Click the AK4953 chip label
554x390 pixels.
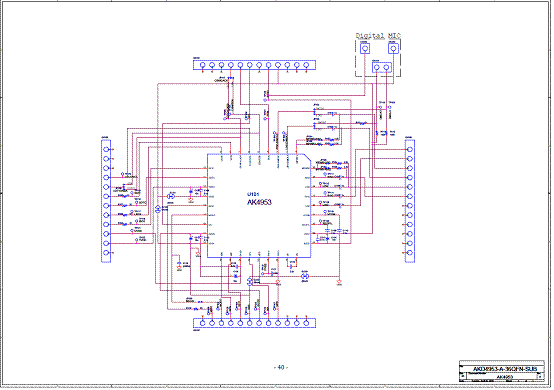259,202
